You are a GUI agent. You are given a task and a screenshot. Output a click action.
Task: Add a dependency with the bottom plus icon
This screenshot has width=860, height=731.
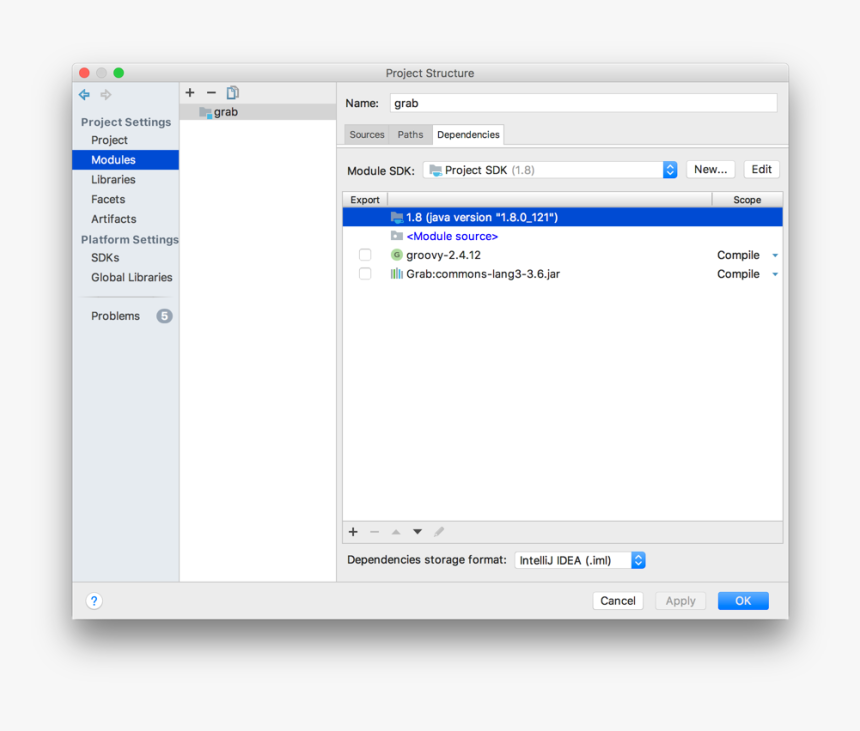click(x=353, y=532)
